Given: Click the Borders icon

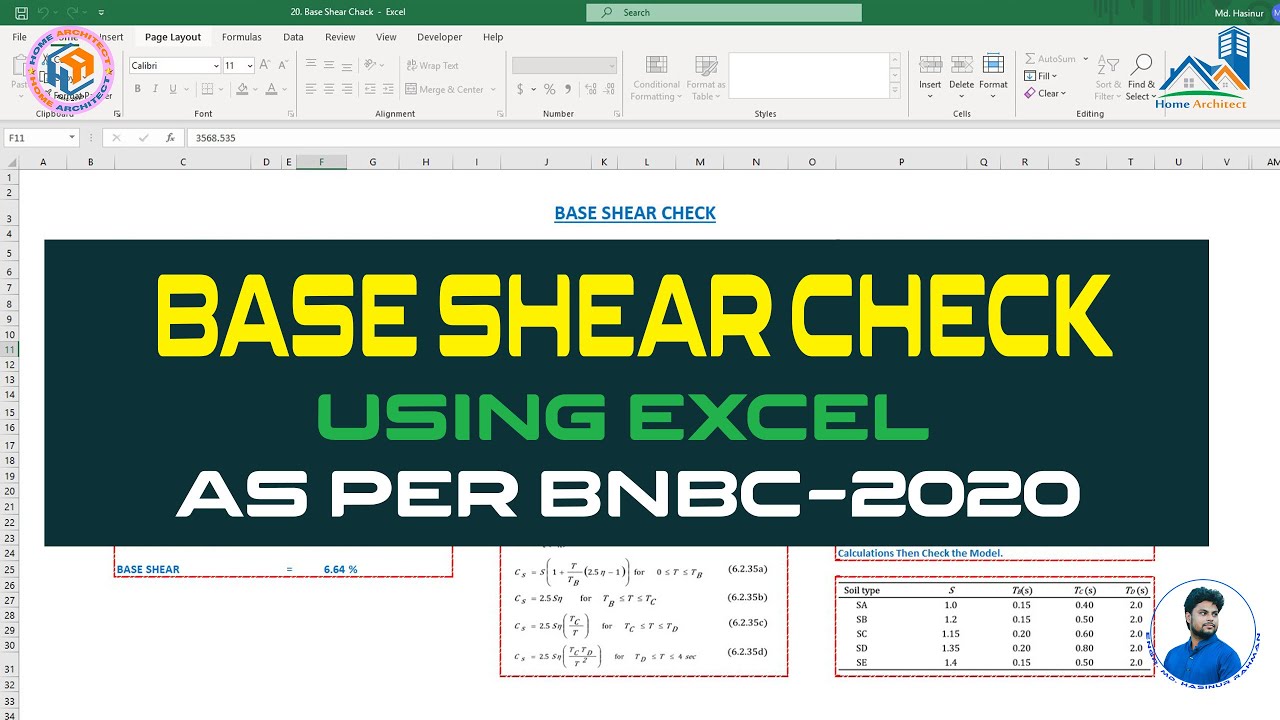Looking at the screenshot, I should pos(209,89).
